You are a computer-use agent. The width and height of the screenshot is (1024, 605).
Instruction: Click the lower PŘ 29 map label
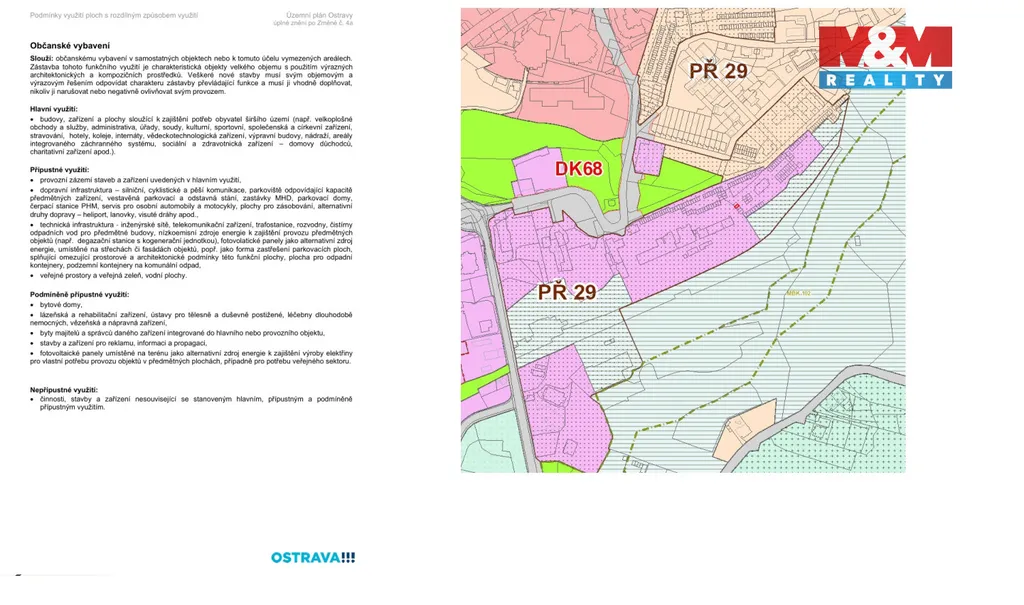pyautogui.click(x=567, y=292)
